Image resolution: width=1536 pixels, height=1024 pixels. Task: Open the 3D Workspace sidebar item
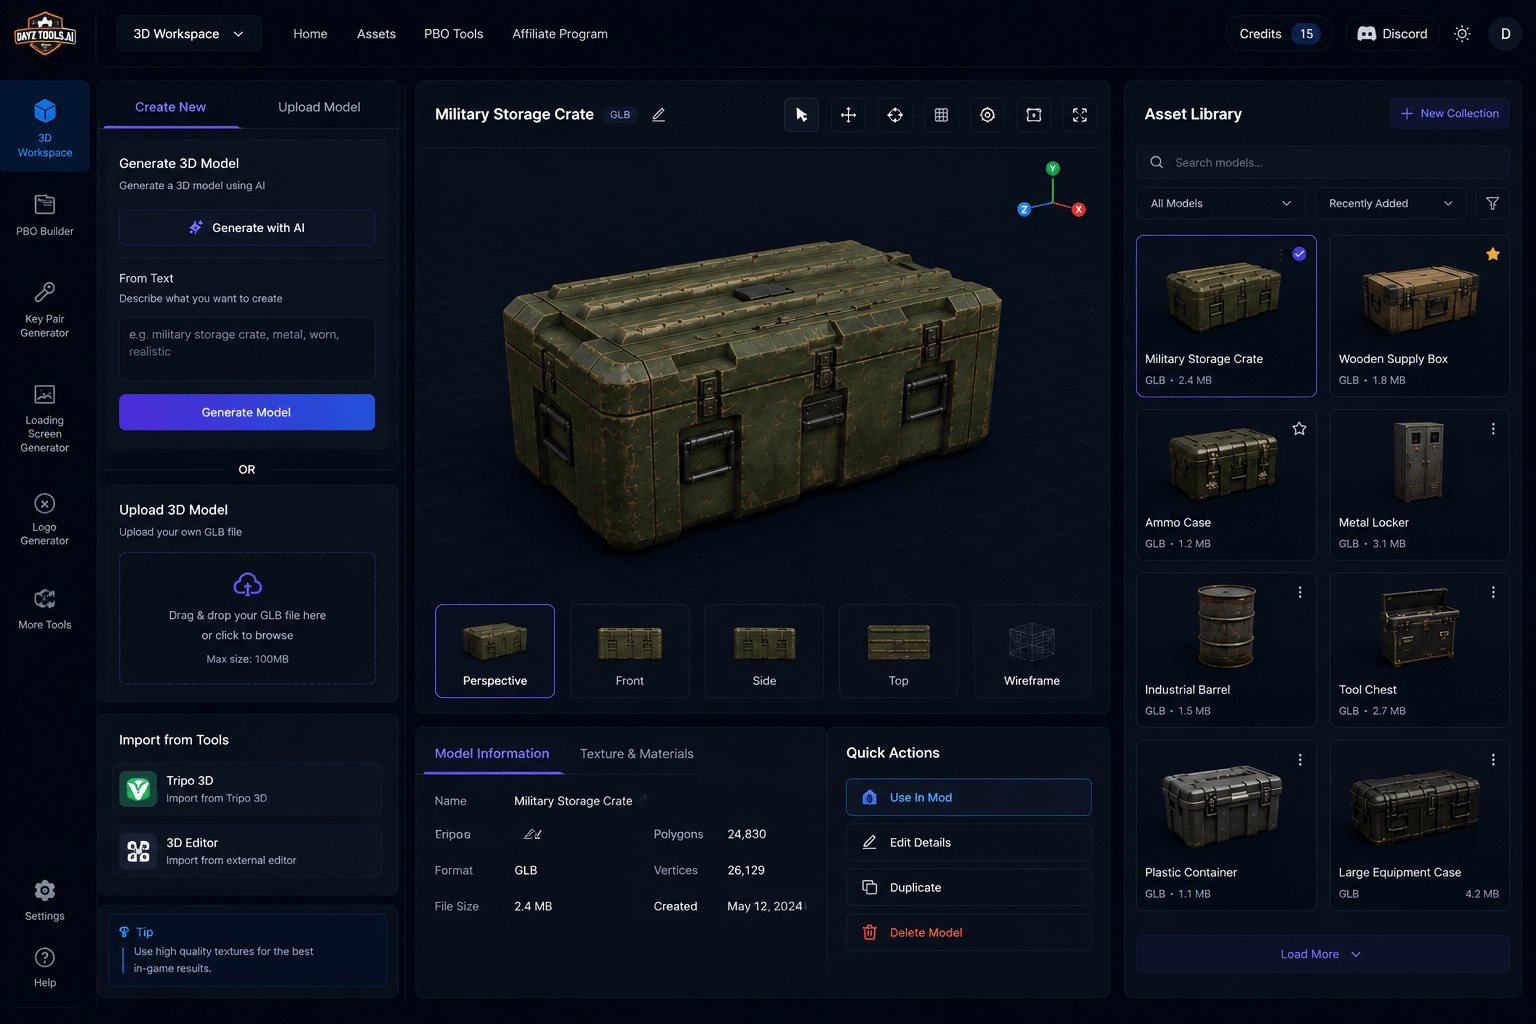(45, 127)
